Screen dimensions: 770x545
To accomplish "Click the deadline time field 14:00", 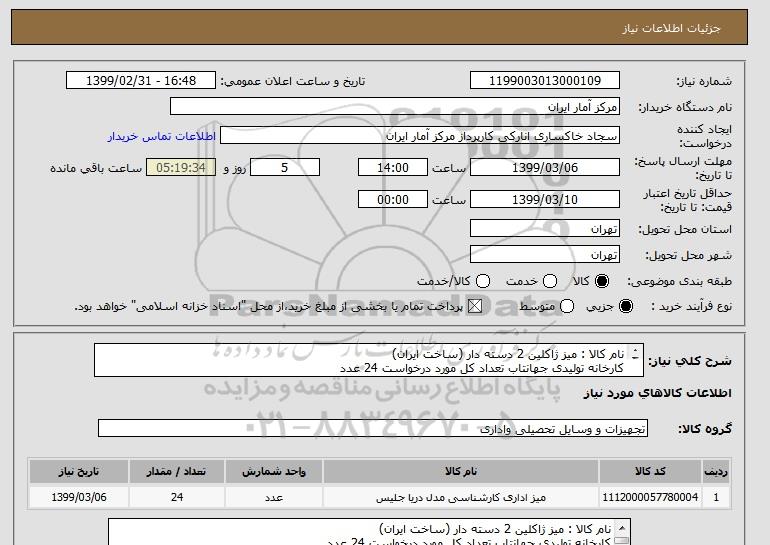I will (393, 167).
